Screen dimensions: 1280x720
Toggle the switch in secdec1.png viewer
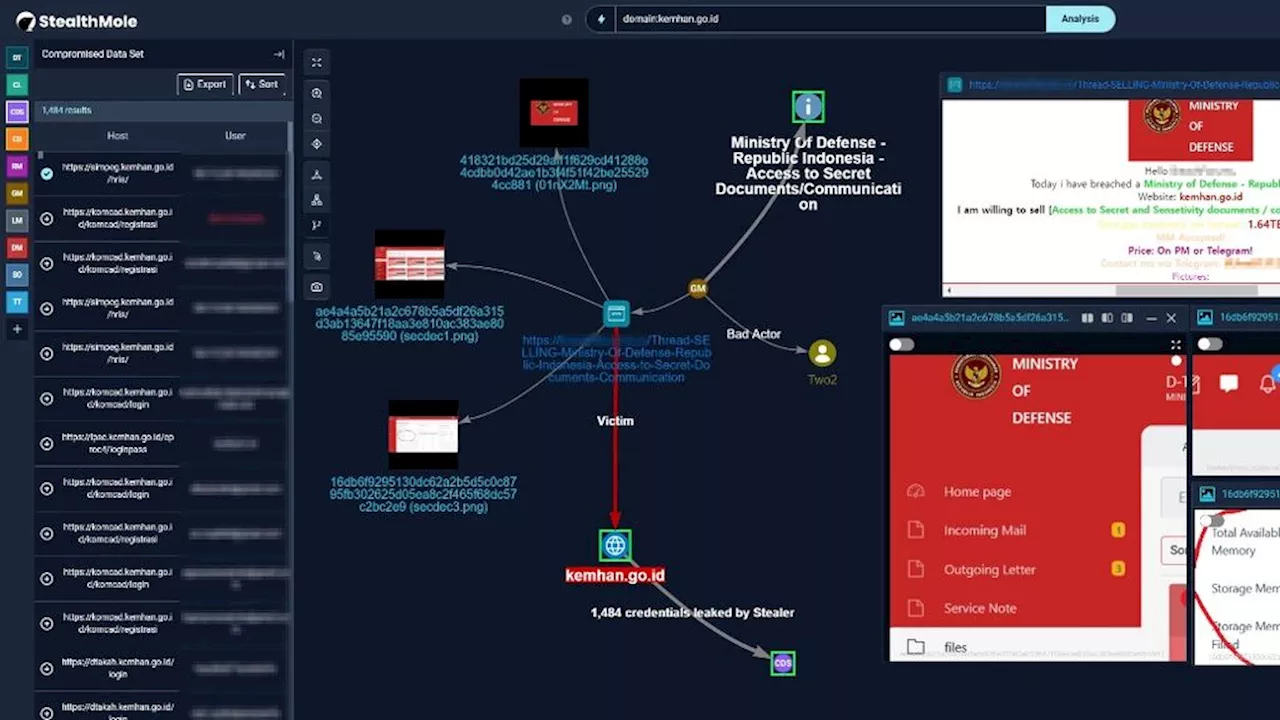902,345
